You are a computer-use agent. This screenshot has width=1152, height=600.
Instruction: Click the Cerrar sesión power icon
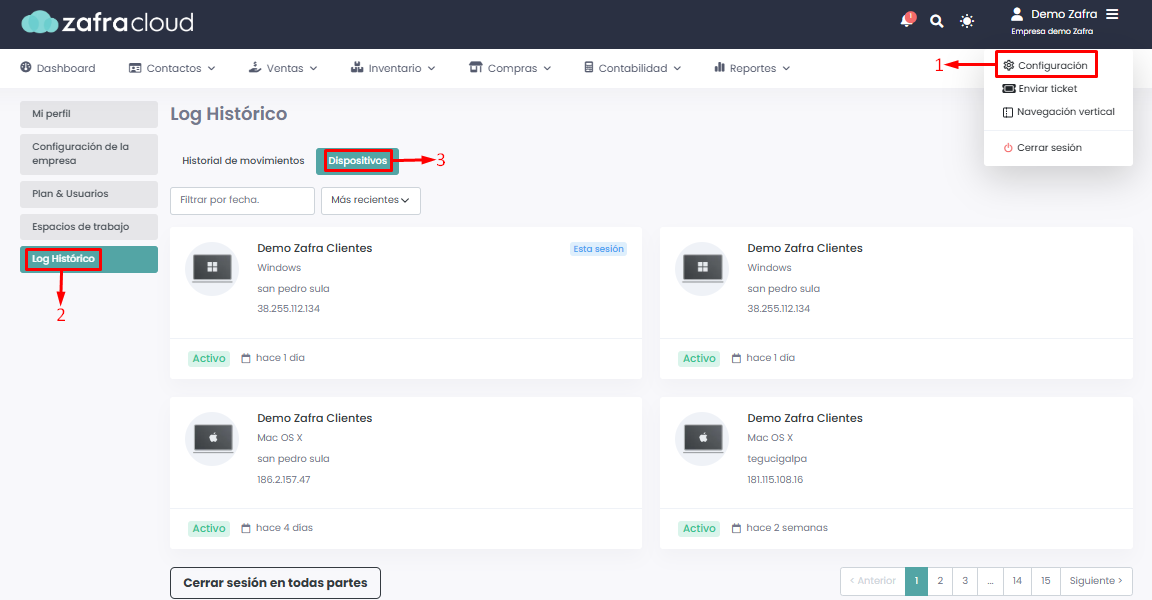pyautogui.click(x=1008, y=148)
